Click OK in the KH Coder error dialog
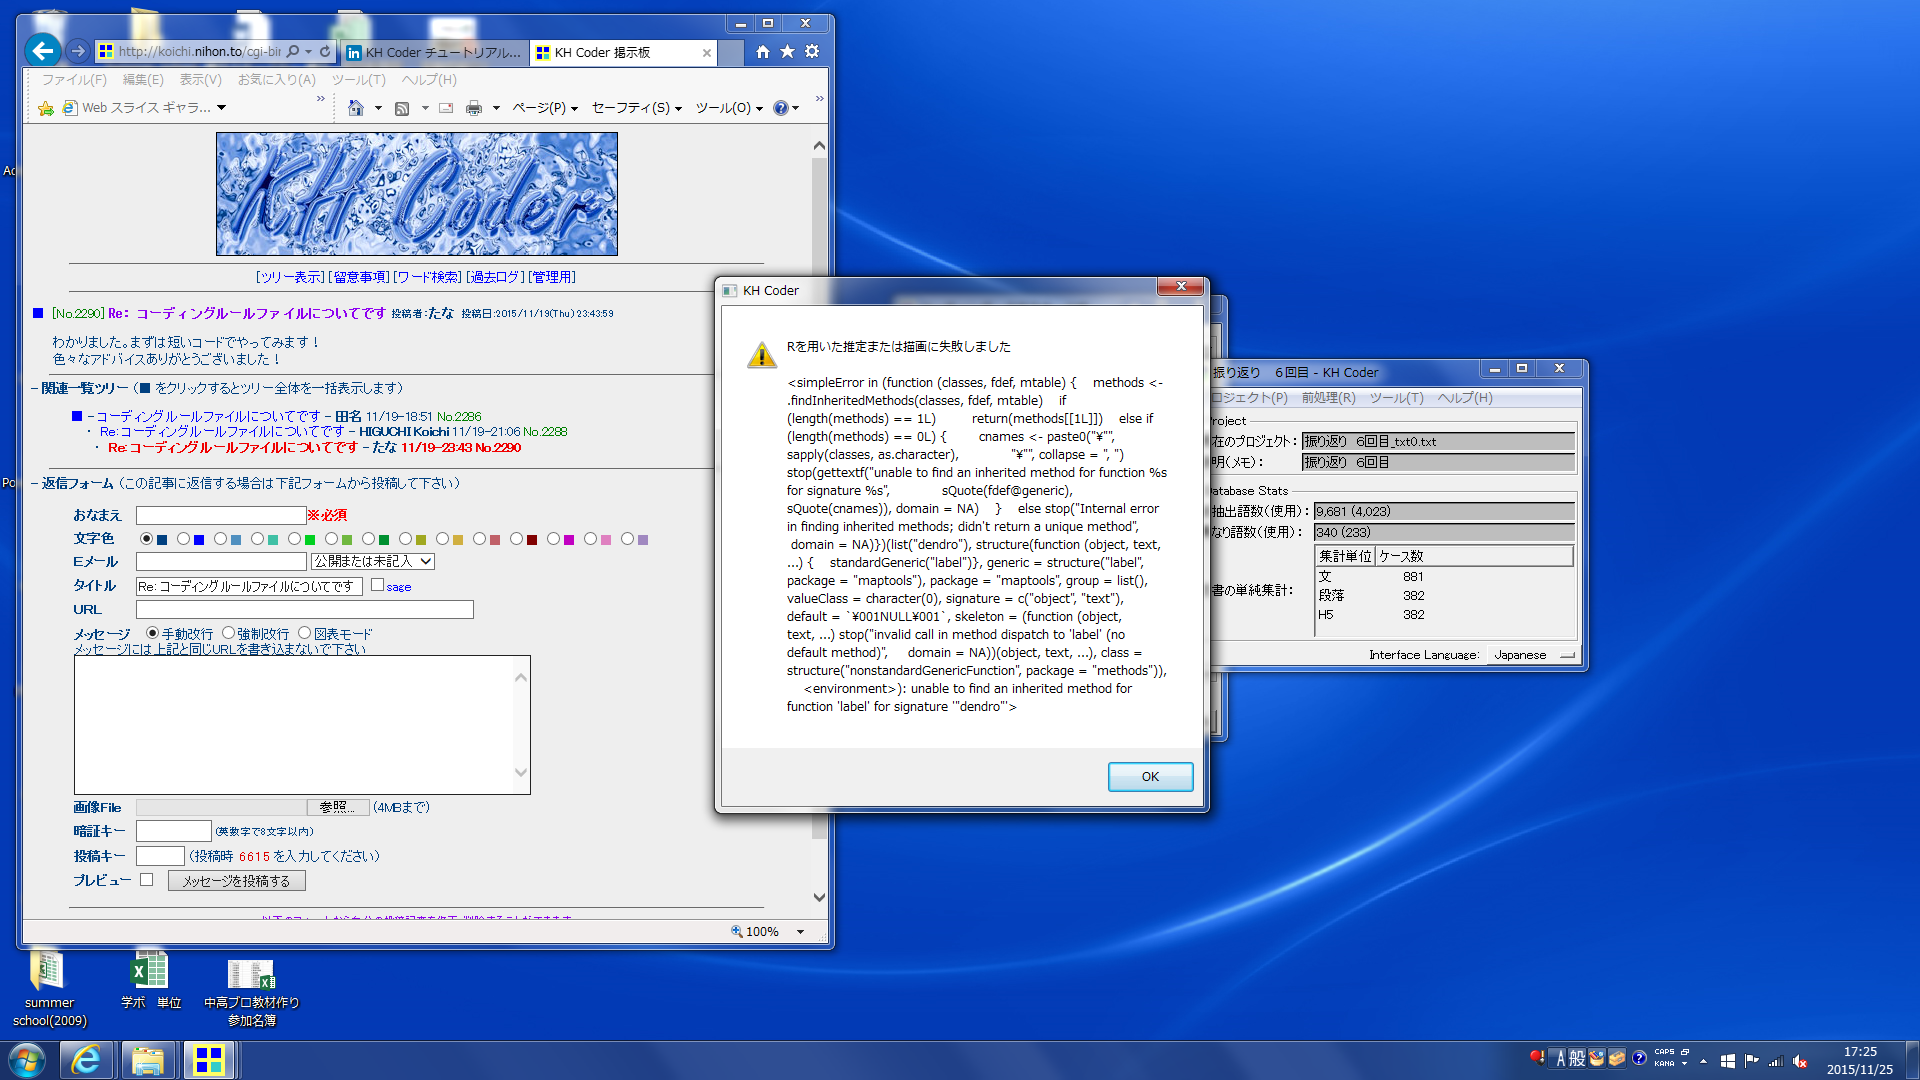The width and height of the screenshot is (1920, 1080). point(1150,777)
